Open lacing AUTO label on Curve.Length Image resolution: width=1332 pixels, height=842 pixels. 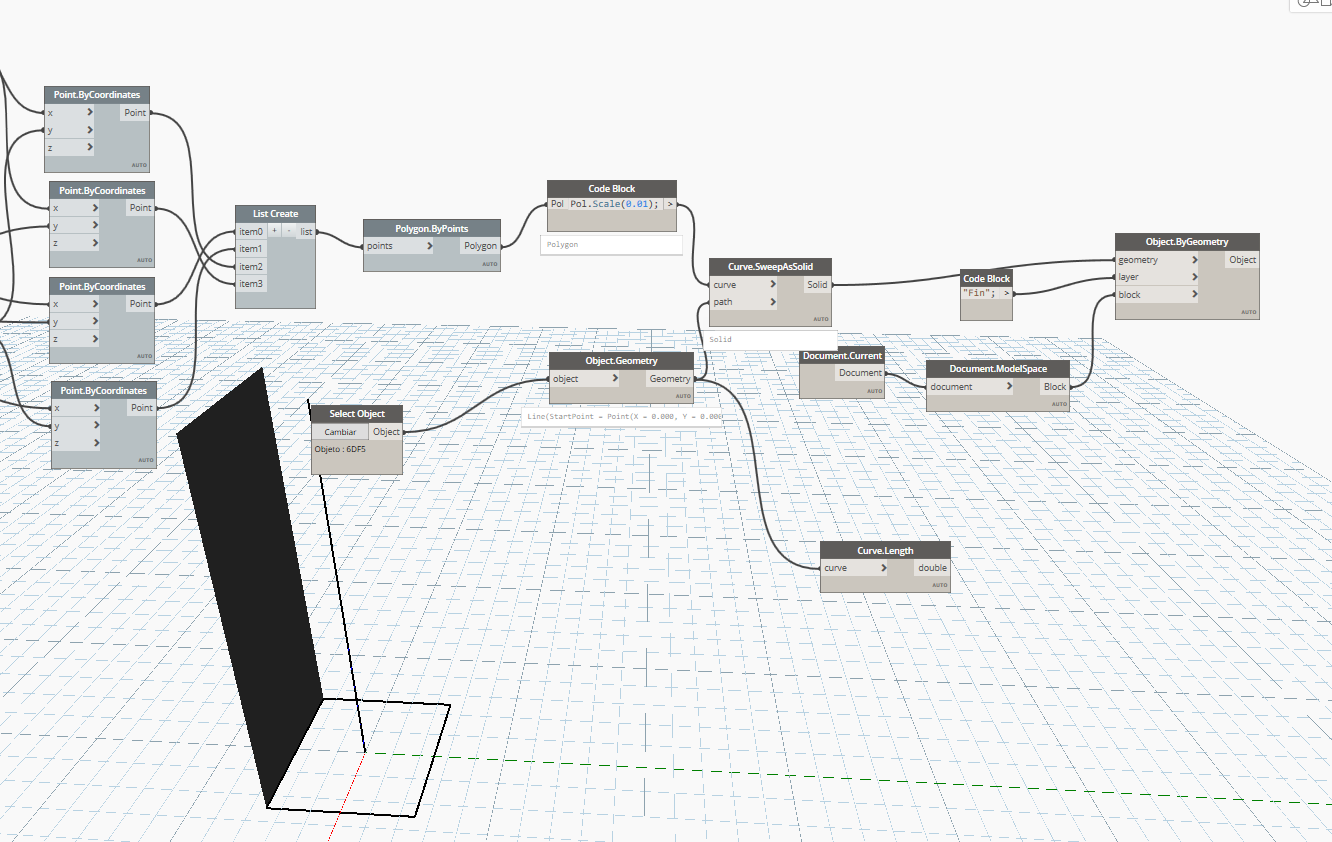click(x=940, y=585)
